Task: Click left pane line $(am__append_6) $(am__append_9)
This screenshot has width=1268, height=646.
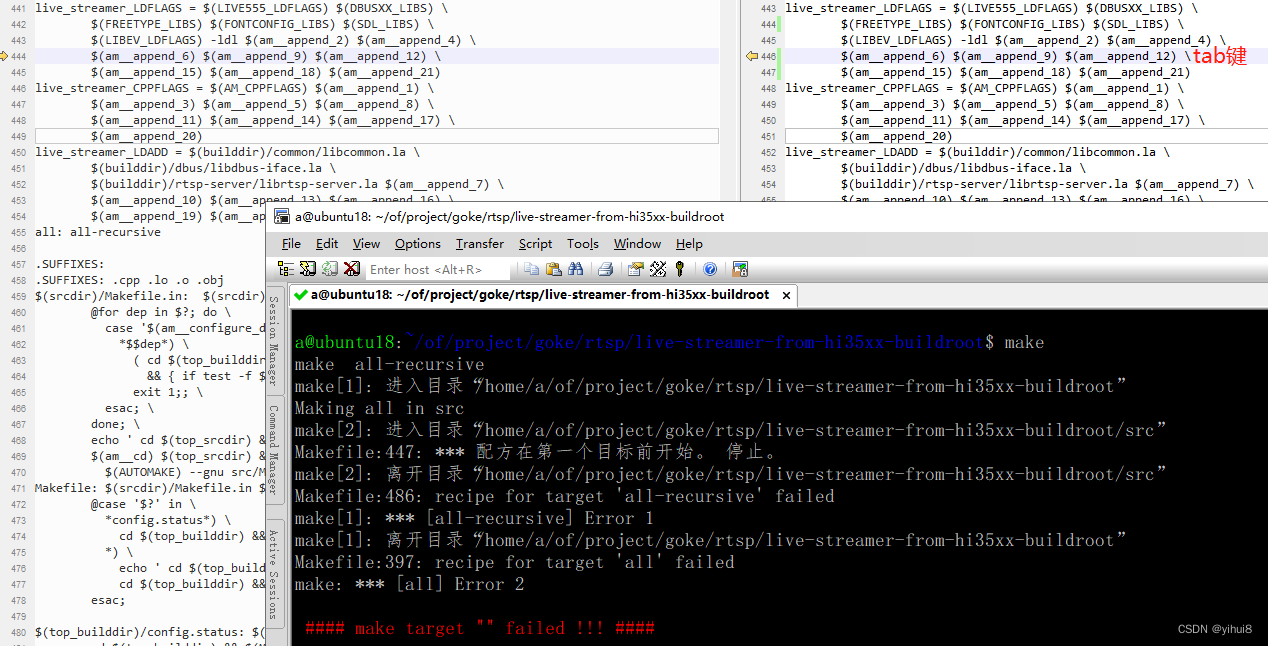Action: (x=265, y=56)
